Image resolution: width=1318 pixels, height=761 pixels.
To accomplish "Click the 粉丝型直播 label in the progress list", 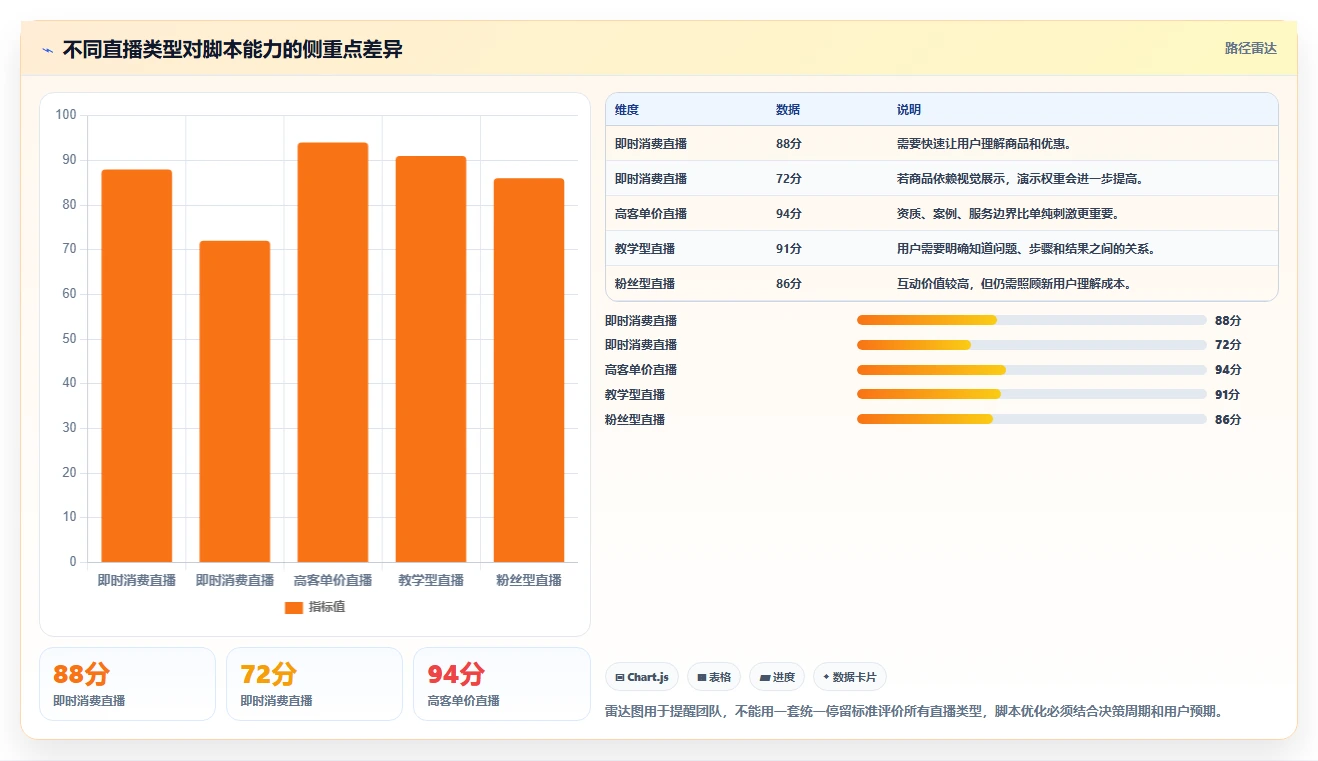I will pyautogui.click(x=635, y=420).
